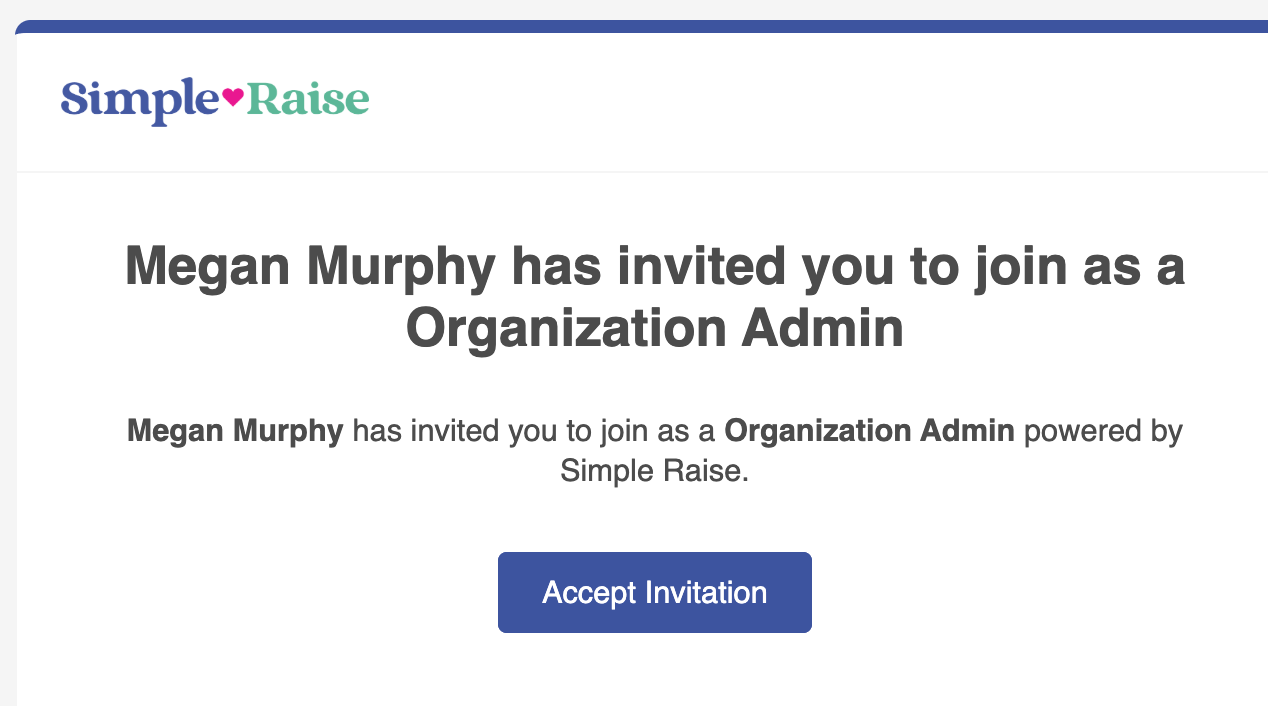Image resolution: width=1268 pixels, height=706 pixels.
Task: Click "powered by" text in the paragraph
Action: [x=1104, y=432]
